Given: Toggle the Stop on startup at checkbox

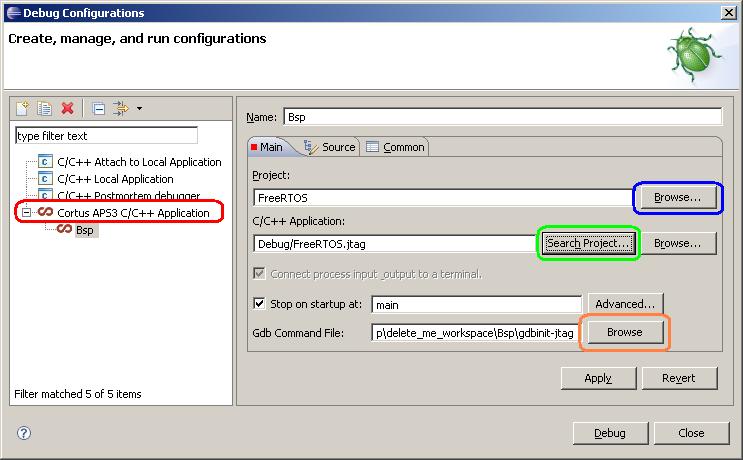Looking at the screenshot, I should tap(259, 303).
